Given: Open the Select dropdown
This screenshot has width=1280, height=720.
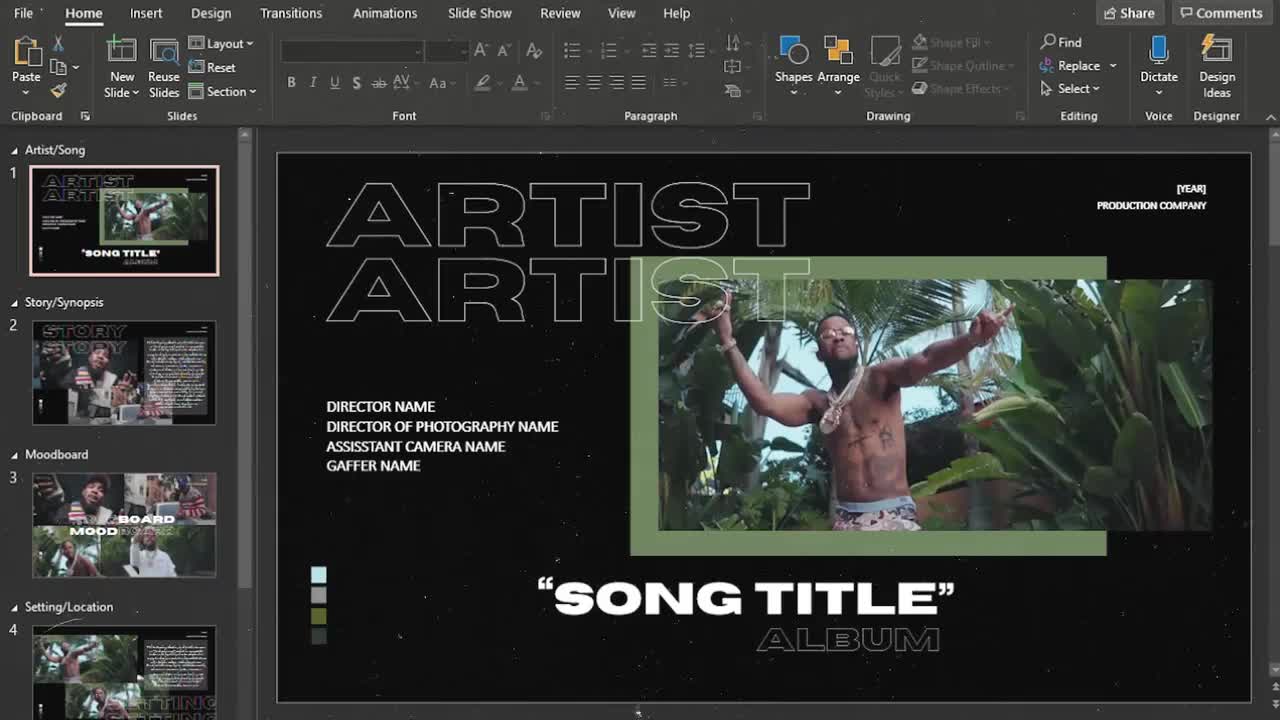Looking at the screenshot, I should click(x=1071, y=89).
